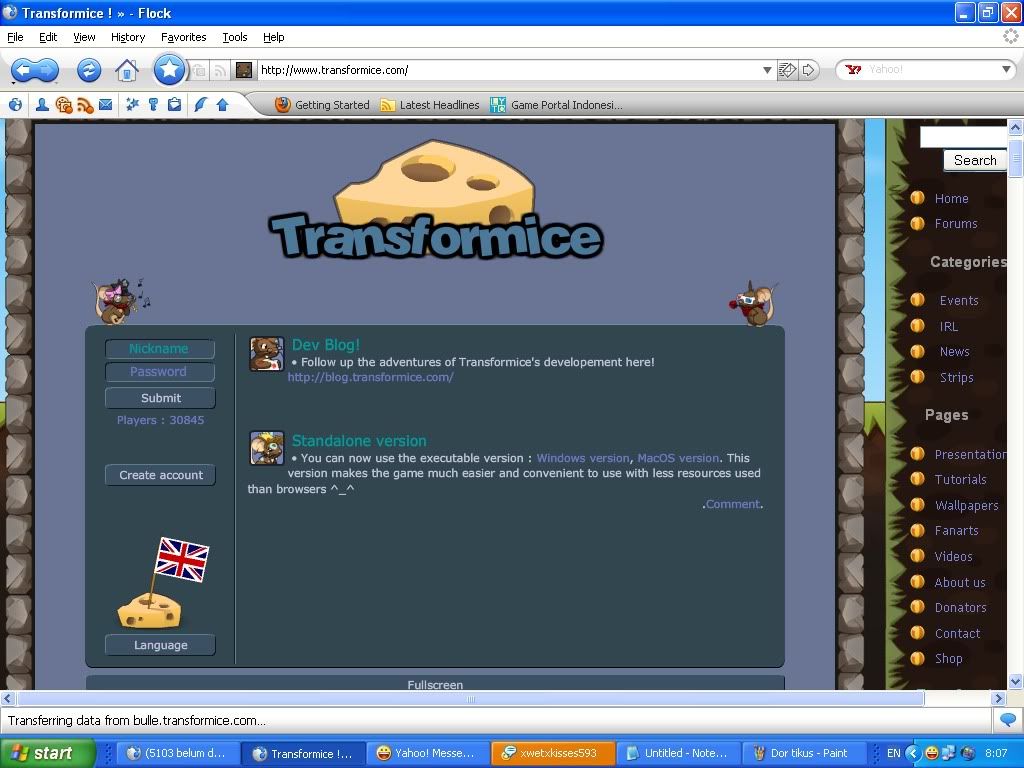Click the Nickname input field
The image size is (1024, 768).
pyautogui.click(x=160, y=349)
